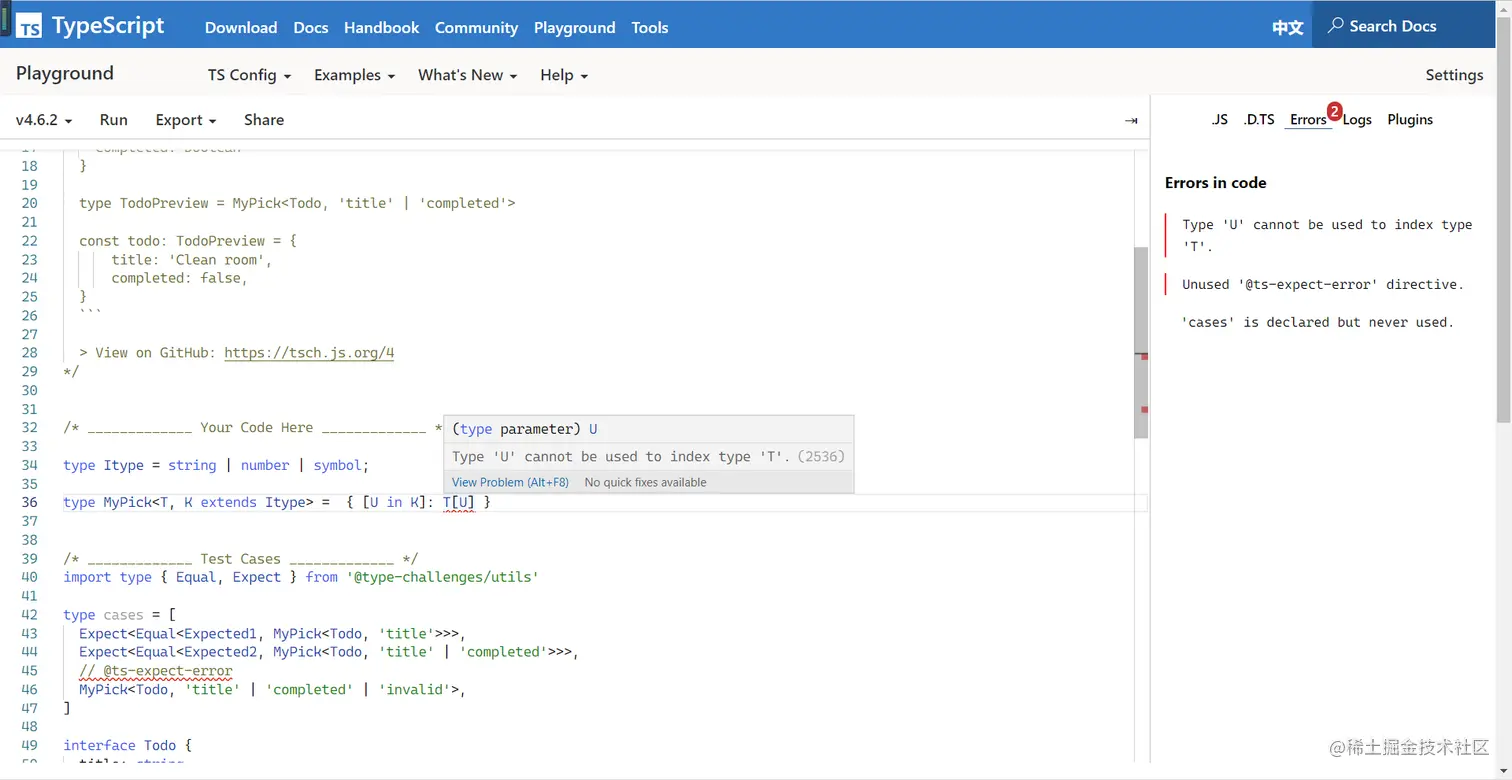Click 'type TodoPreview' on line 20
The height and width of the screenshot is (780, 1512).
[x=145, y=203]
